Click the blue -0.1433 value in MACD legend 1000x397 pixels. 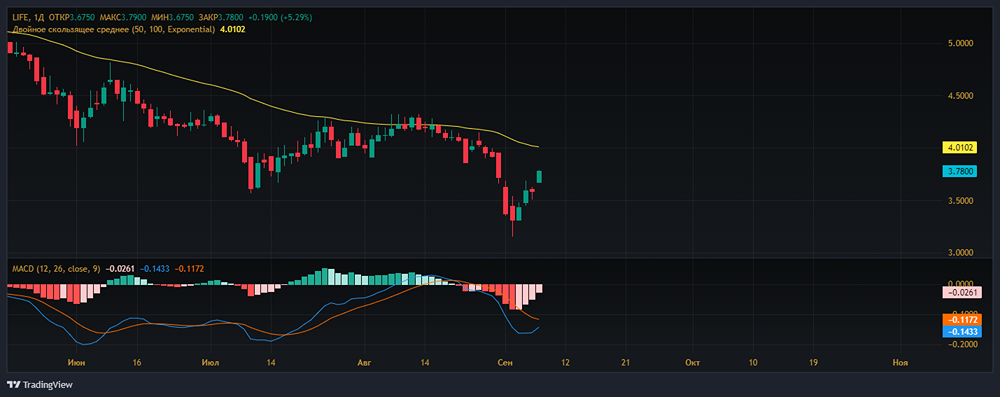(155, 269)
